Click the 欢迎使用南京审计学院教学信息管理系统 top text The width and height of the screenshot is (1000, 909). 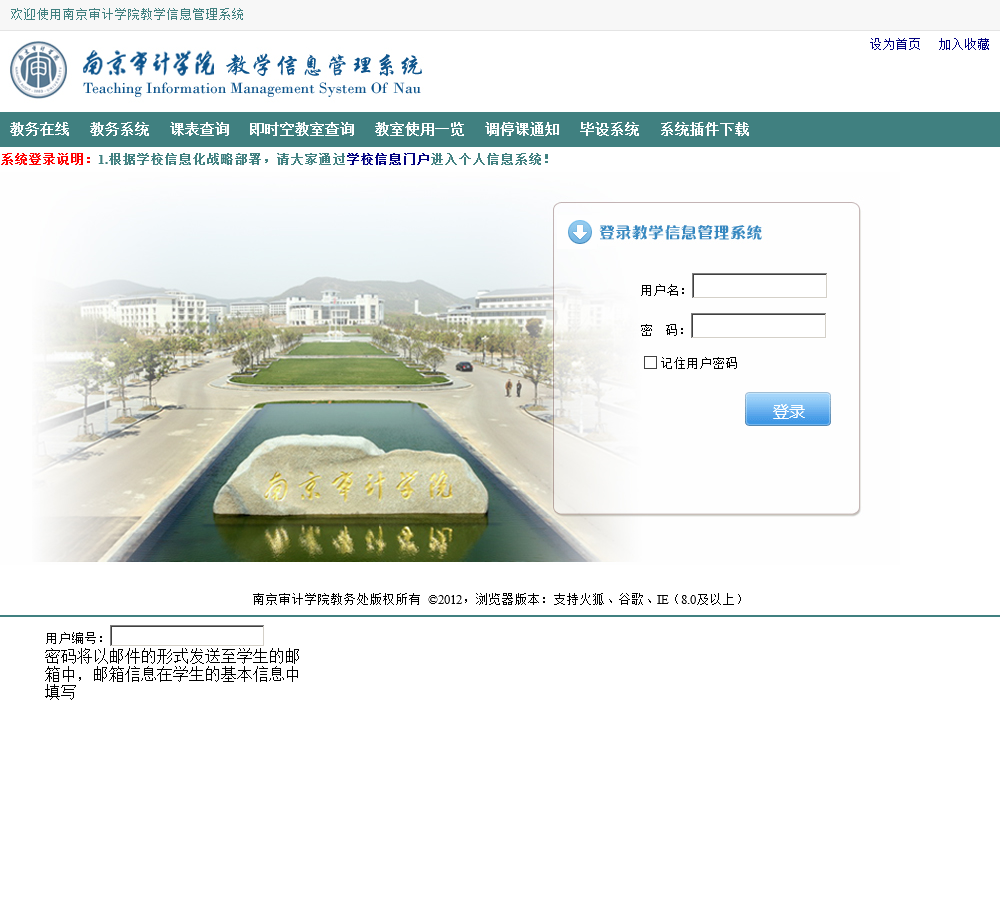[x=127, y=14]
